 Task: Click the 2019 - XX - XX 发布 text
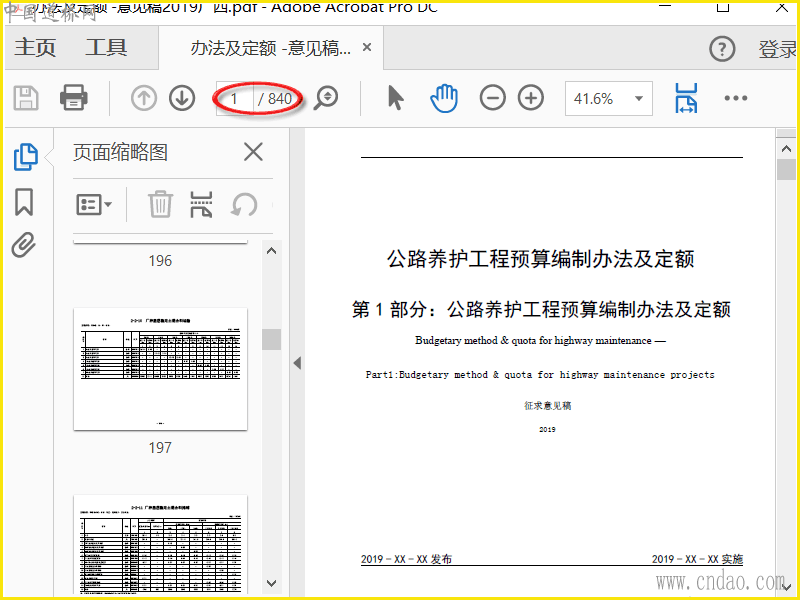click(x=406, y=559)
